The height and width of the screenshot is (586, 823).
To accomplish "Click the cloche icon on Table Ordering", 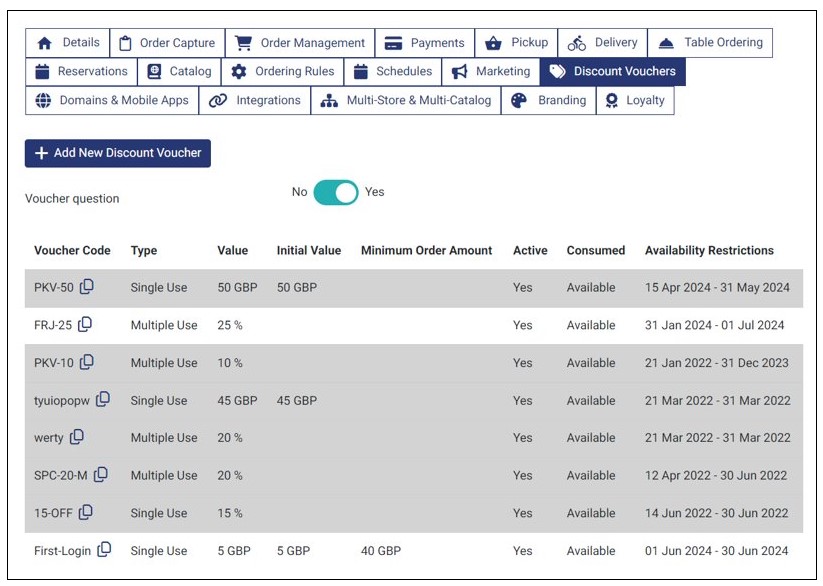I will (666, 43).
